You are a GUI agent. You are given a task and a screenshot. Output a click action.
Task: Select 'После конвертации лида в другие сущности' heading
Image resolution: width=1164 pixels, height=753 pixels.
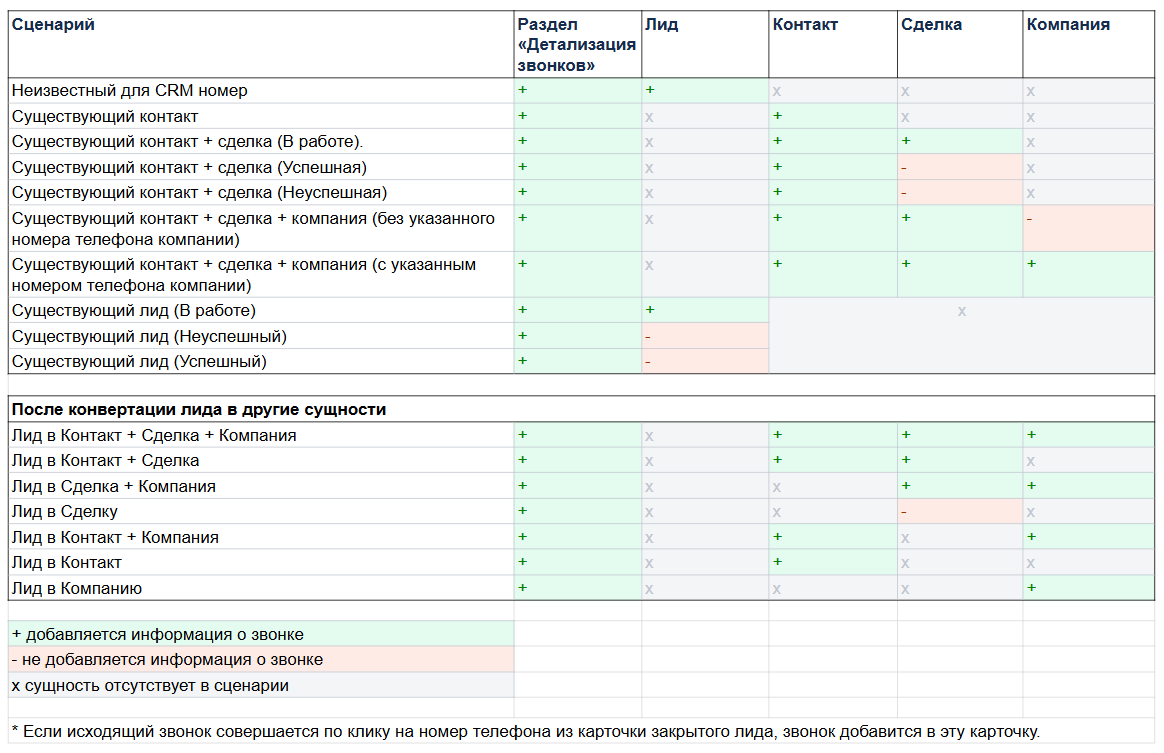[x=199, y=410]
